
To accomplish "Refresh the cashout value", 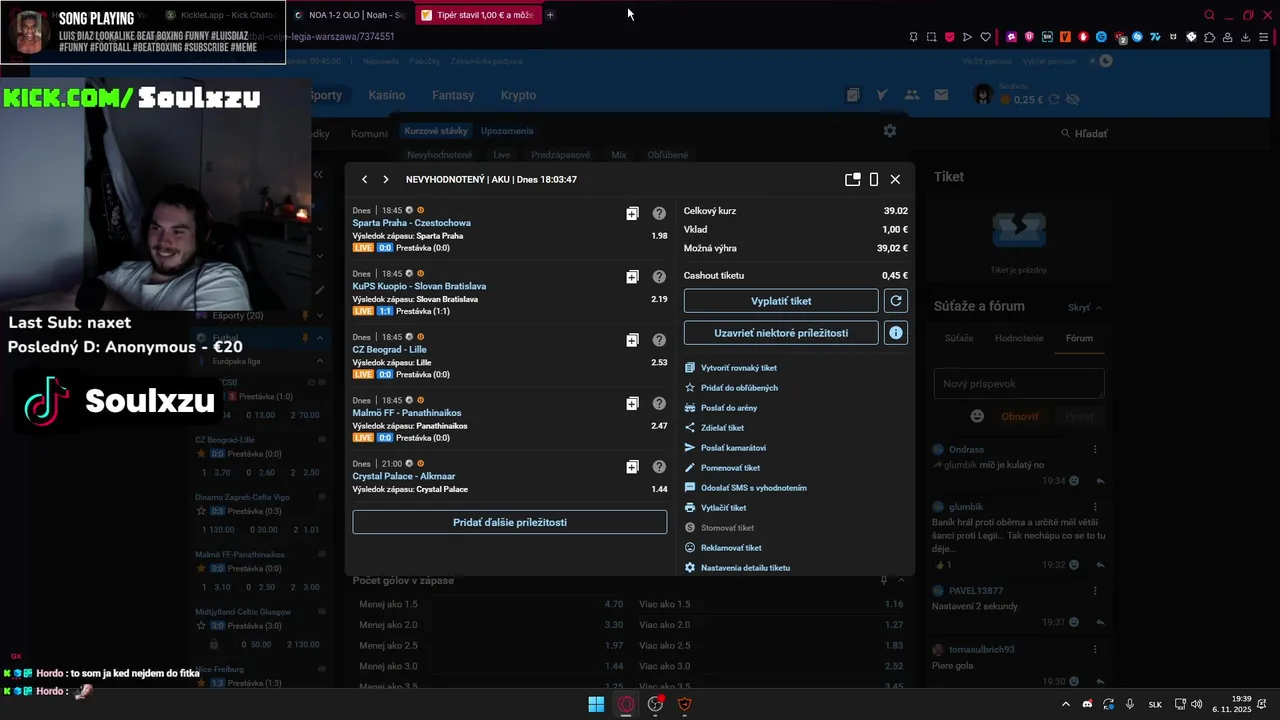I will (896, 301).
